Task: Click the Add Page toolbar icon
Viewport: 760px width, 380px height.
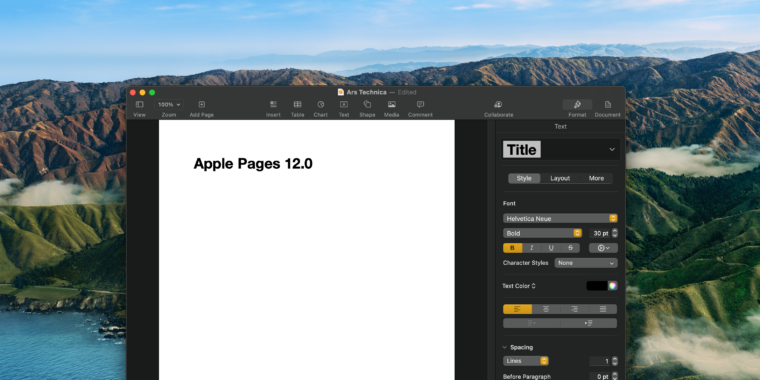Action: 202,104
